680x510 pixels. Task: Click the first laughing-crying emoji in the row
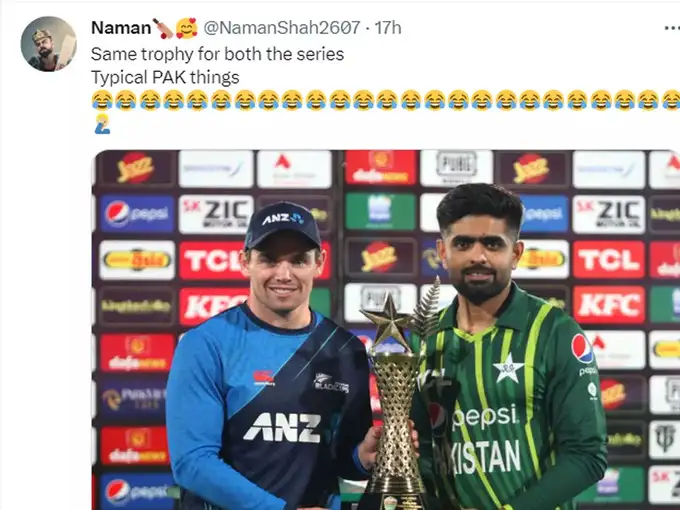point(102,100)
